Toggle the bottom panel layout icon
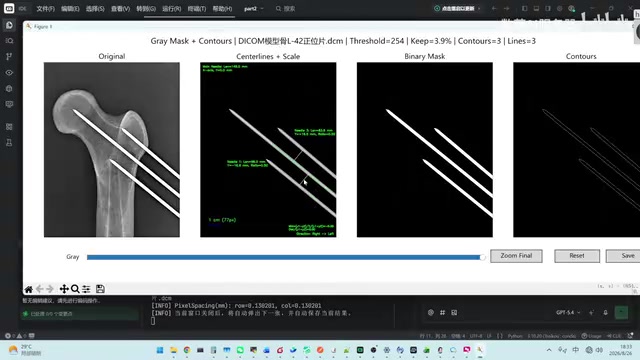 pos(536,9)
